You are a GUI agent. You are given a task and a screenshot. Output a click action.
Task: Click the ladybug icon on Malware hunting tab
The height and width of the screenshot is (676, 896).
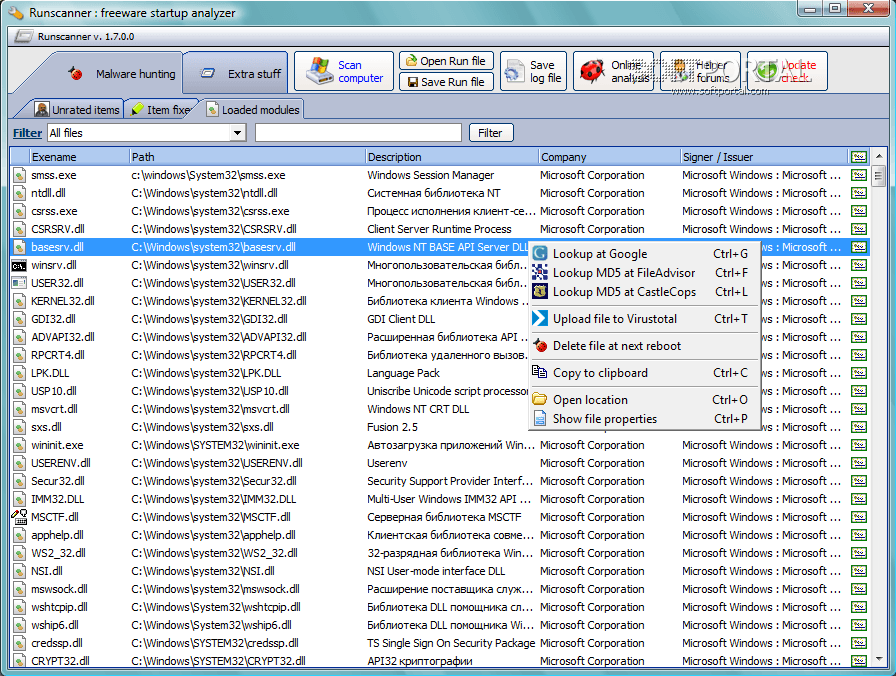click(x=75, y=73)
